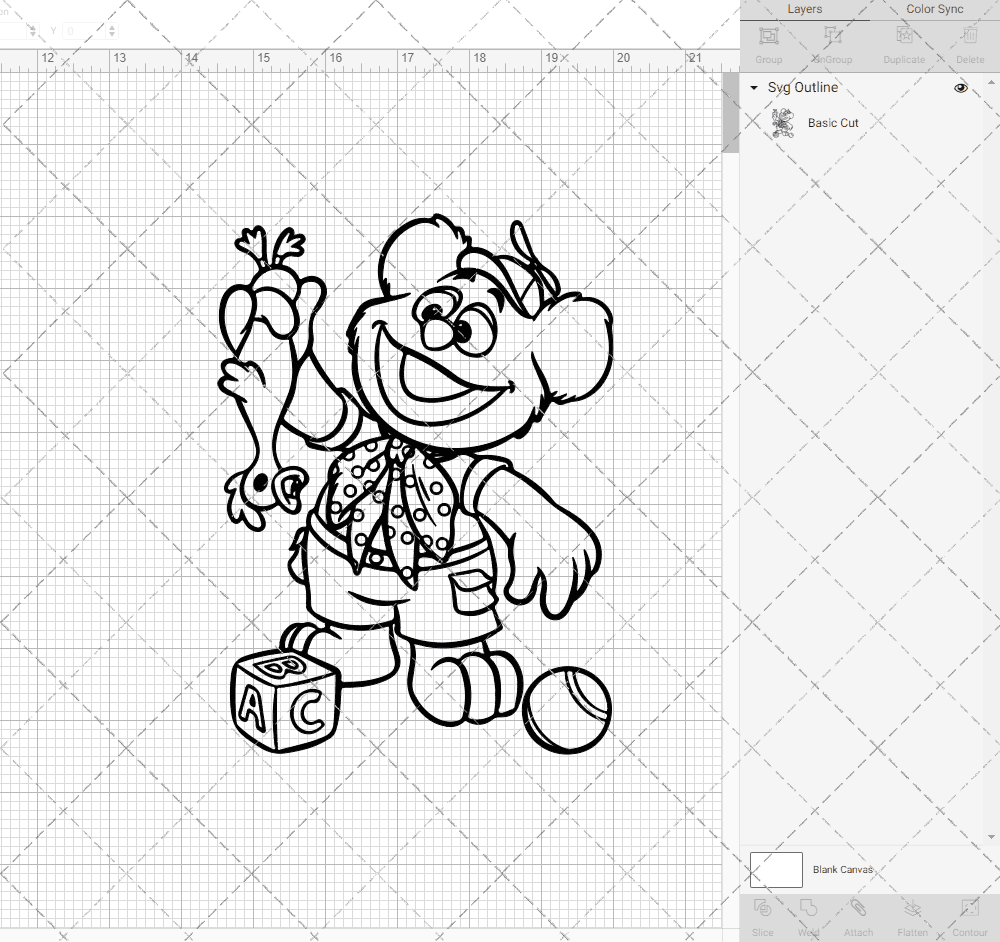Switch to the Color Sync tab
Viewport: 1000px width, 942px height.
pyautogui.click(x=934, y=9)
